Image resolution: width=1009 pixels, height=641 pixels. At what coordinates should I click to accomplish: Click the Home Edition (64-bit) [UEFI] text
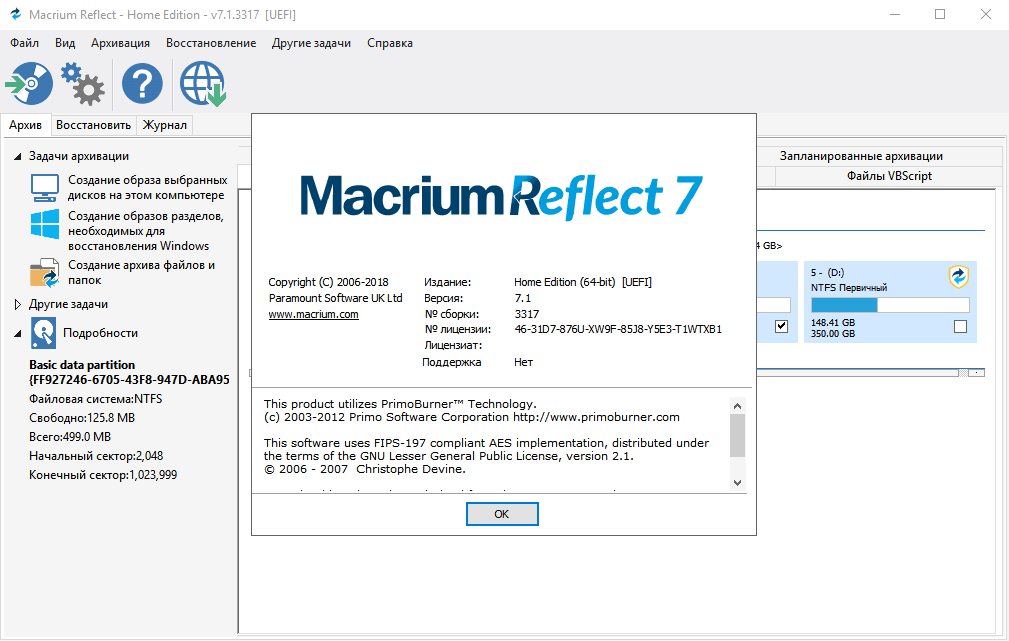pos(583,282)
